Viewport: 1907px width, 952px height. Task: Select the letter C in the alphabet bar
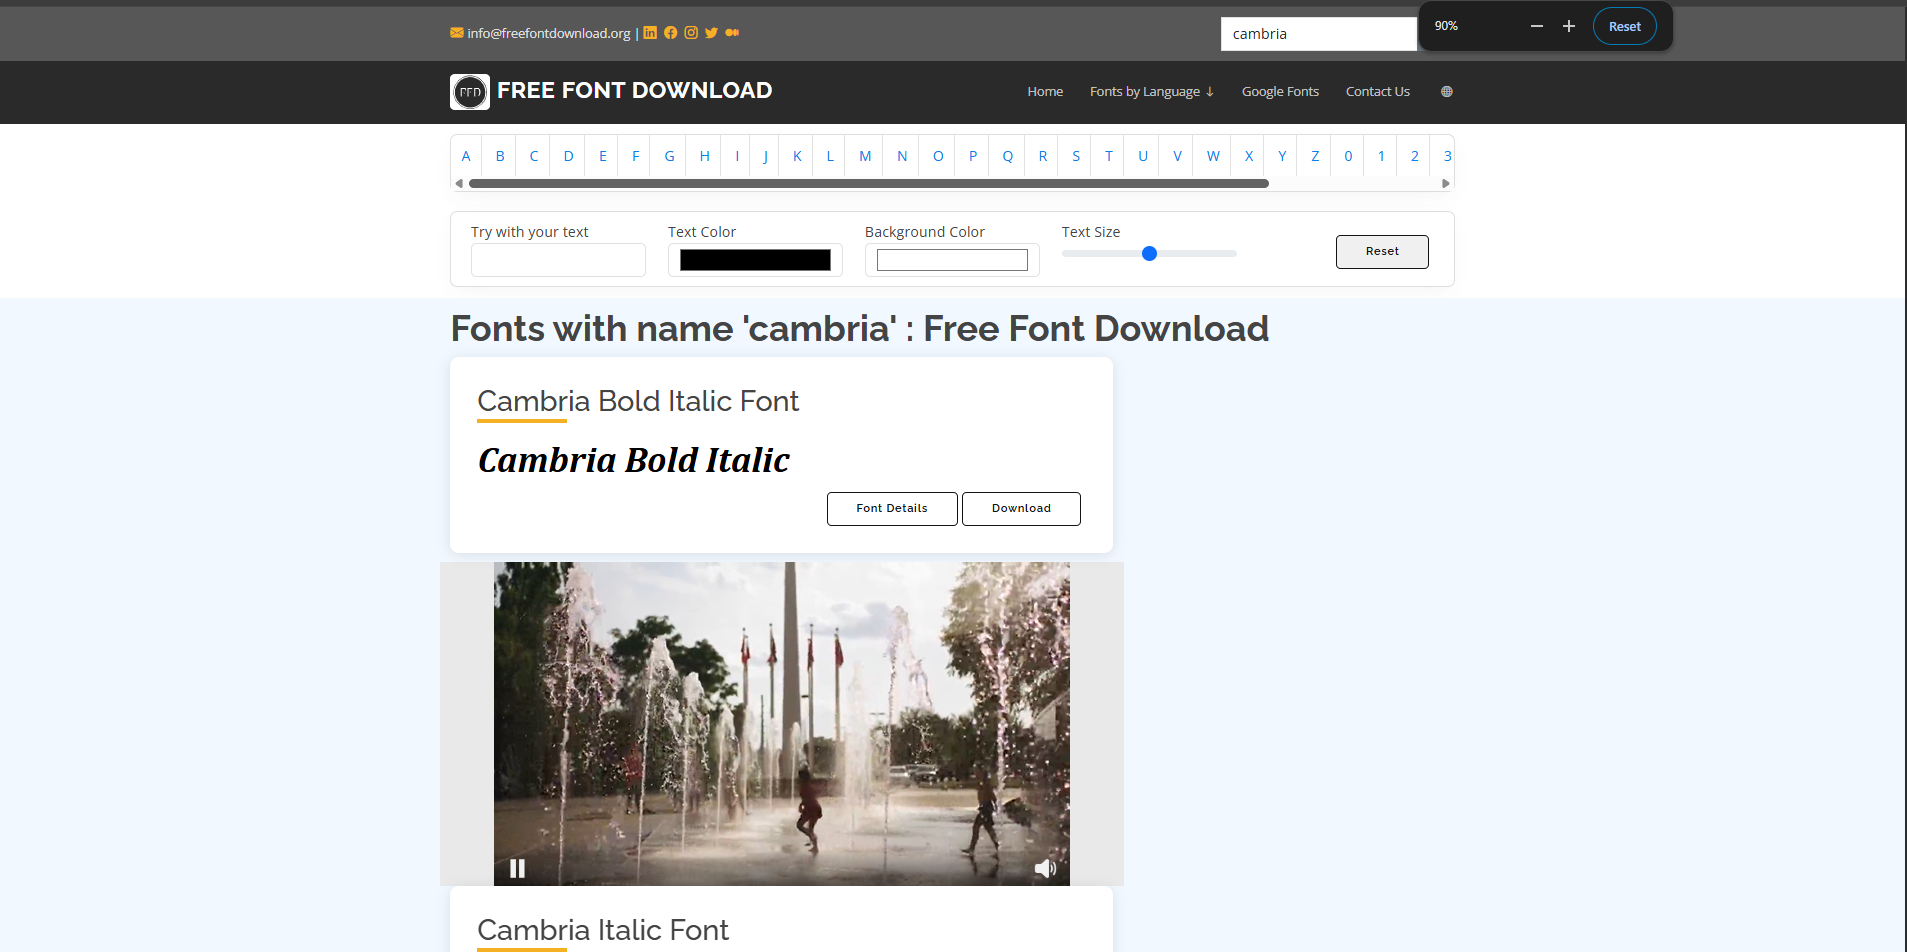click(533, 156)
